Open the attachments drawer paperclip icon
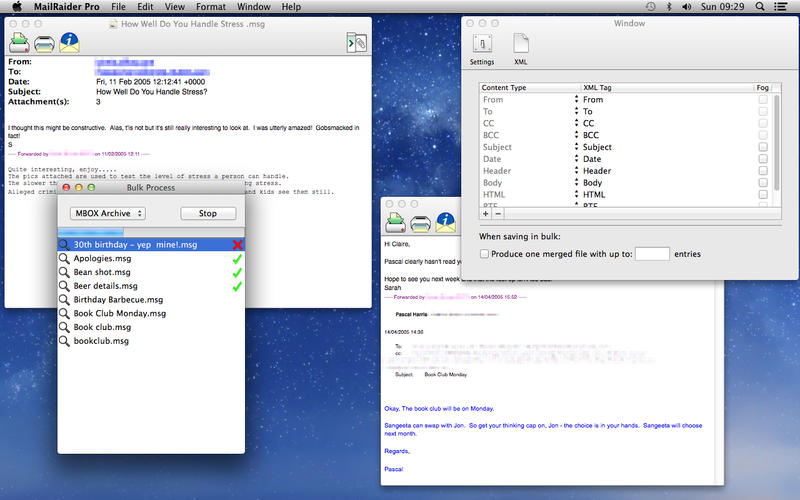Image resolution: width=800 pixels, height=500 pixels. 356,42
